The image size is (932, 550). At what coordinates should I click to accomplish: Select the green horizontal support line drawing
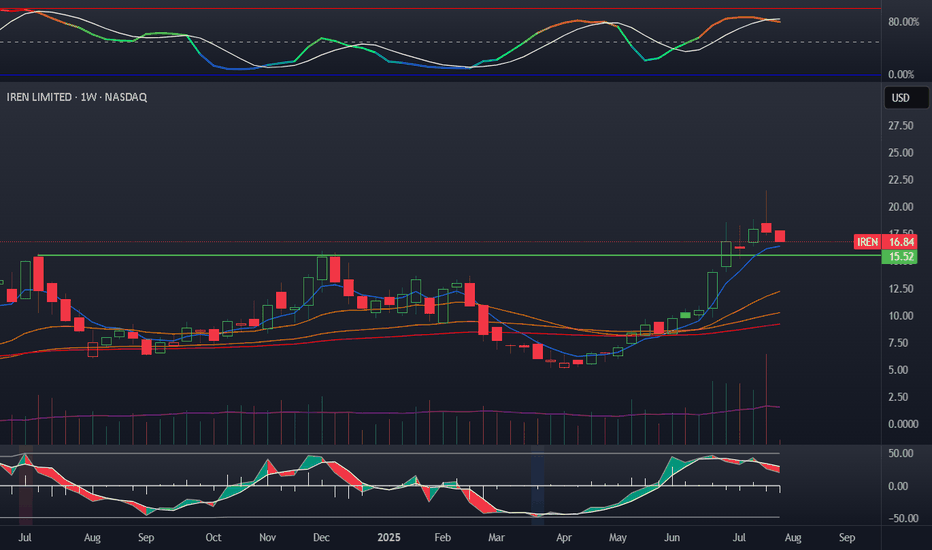coord(458,256)
